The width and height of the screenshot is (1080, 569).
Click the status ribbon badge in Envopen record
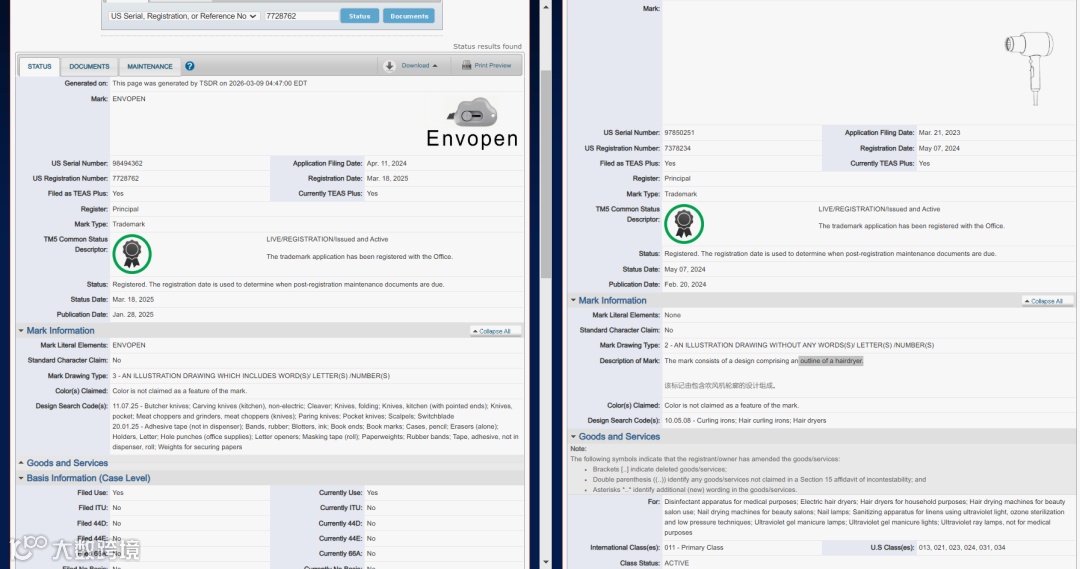(x=132, y=254)
